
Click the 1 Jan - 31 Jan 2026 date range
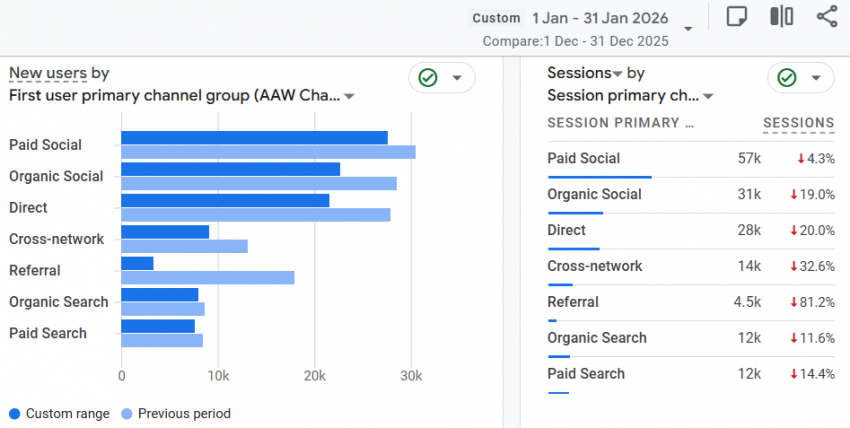pyautogui.click(x=598, y=18)
